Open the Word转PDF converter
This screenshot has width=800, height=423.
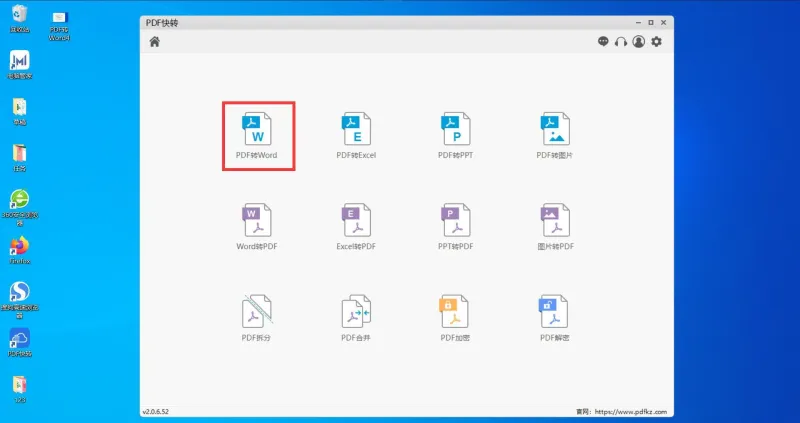point(257,227)
